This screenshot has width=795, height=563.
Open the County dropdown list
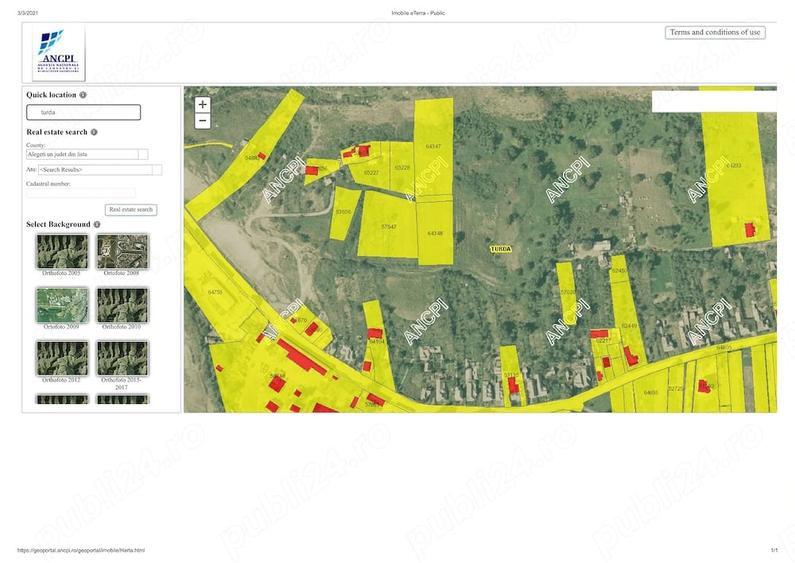tap(87, 154)
